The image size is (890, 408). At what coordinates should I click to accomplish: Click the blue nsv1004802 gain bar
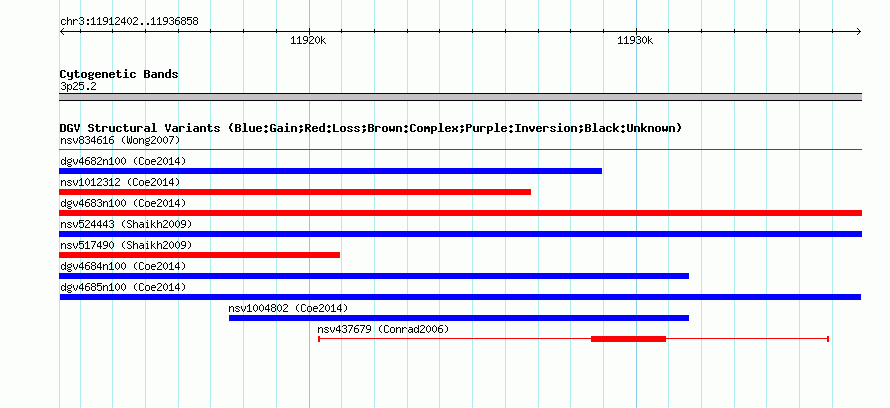pos(459,318)
